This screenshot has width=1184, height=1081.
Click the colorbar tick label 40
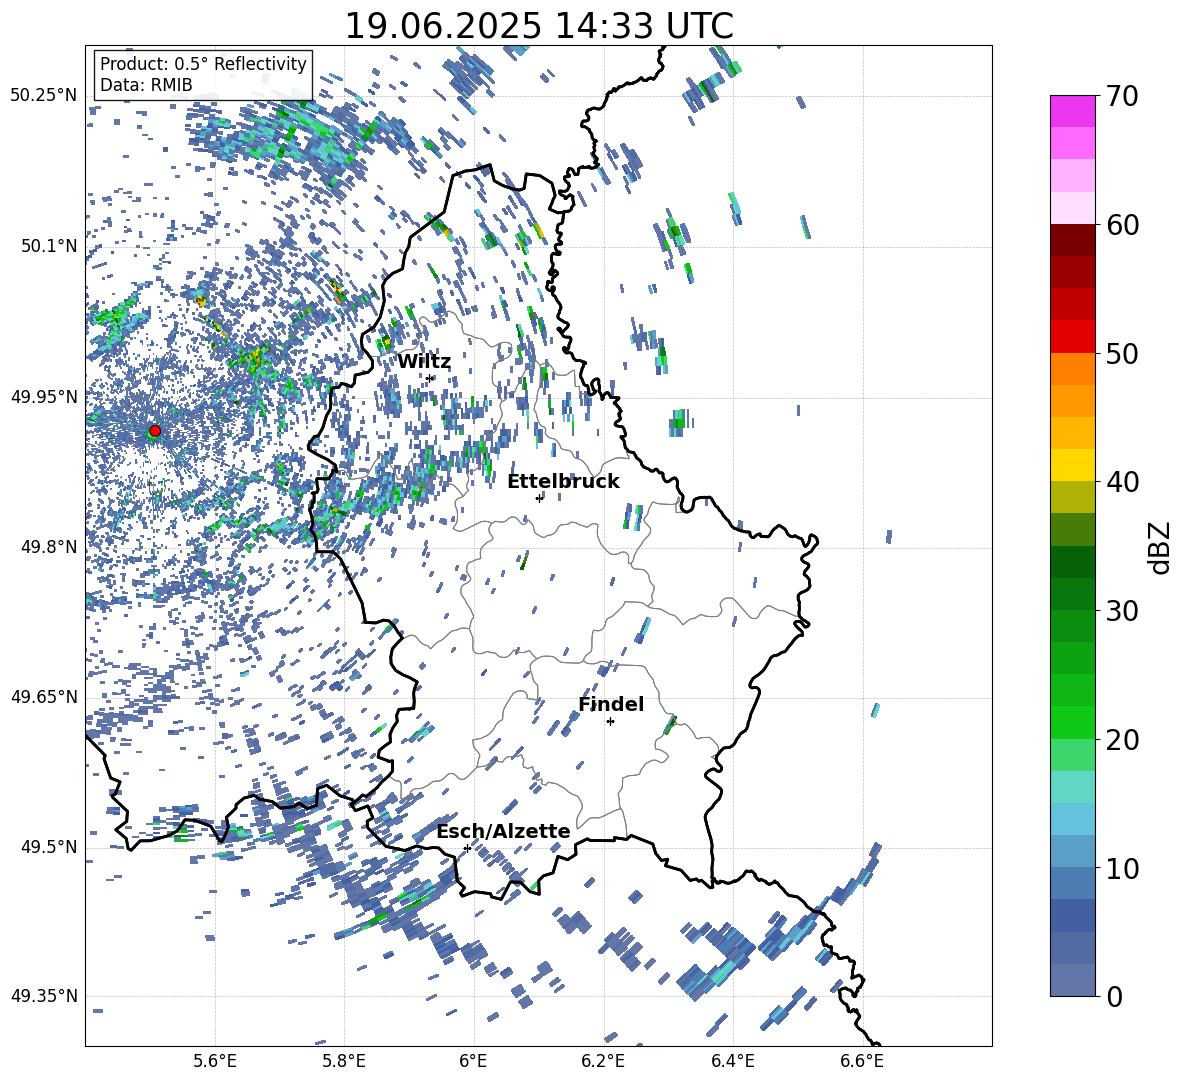[1122, 482]
